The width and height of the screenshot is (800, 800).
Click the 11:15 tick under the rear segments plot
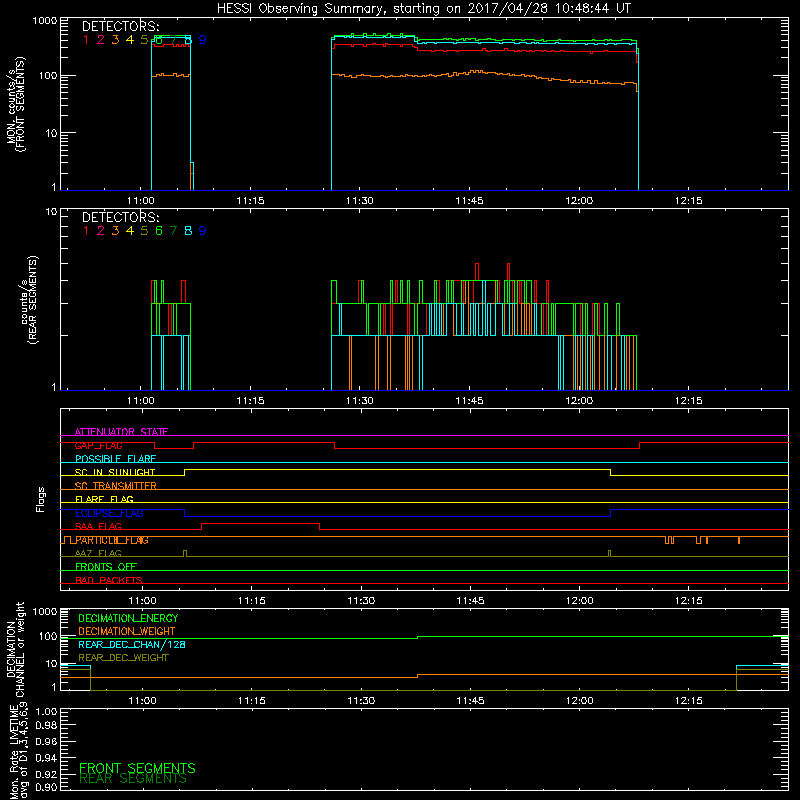(250, 401)
